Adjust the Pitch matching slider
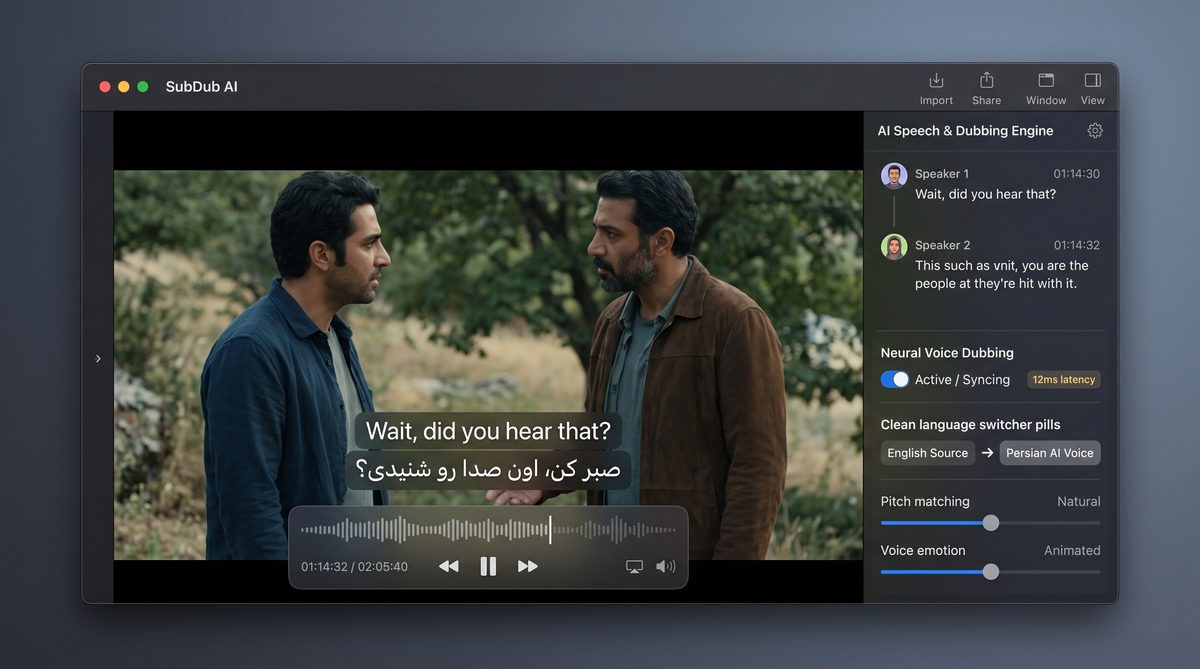Image resolution: width=1200 pixels, height=669 pixels. coord(990,523)
